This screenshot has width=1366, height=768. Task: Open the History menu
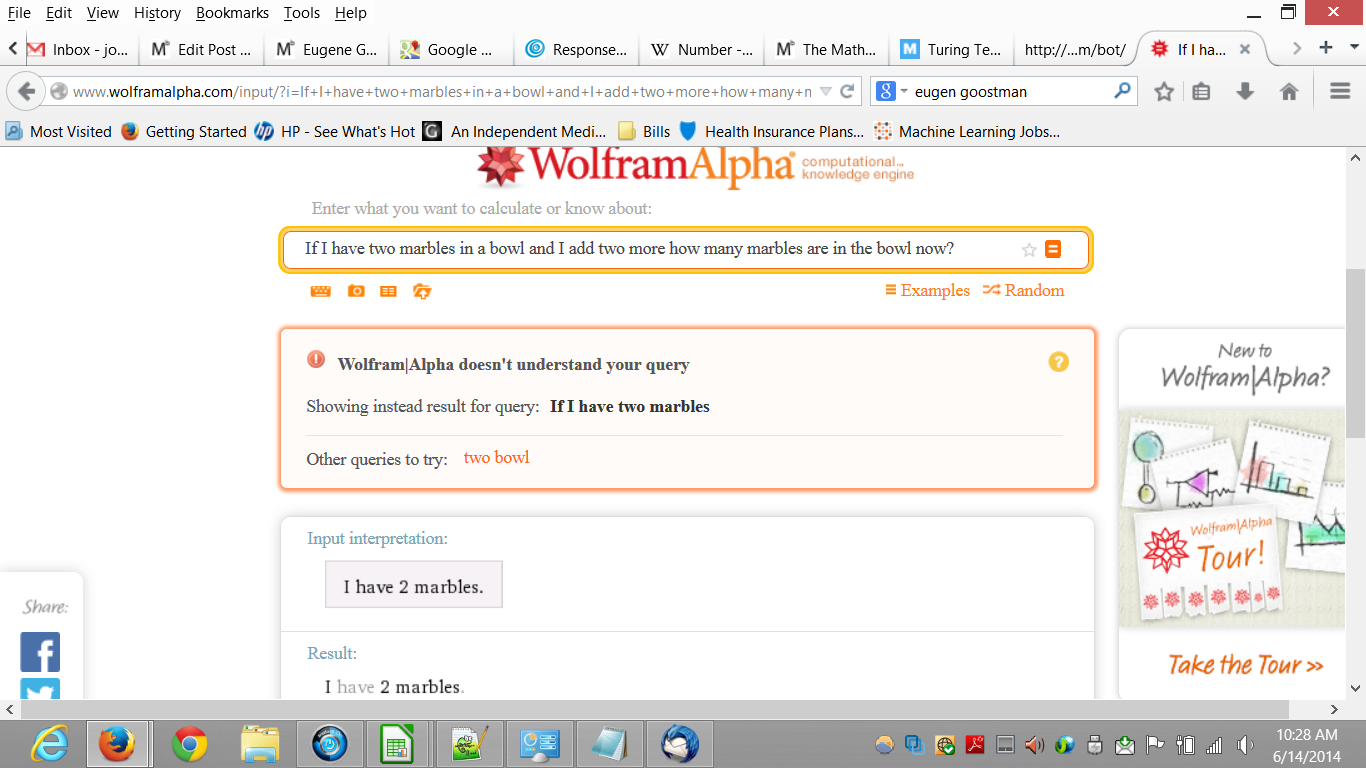[x=157, y=13]
